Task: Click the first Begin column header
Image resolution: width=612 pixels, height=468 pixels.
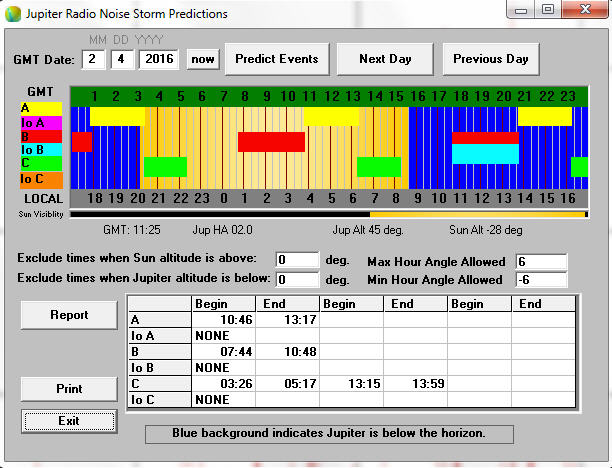Action: pyautogui.click(x=224, y=304)
